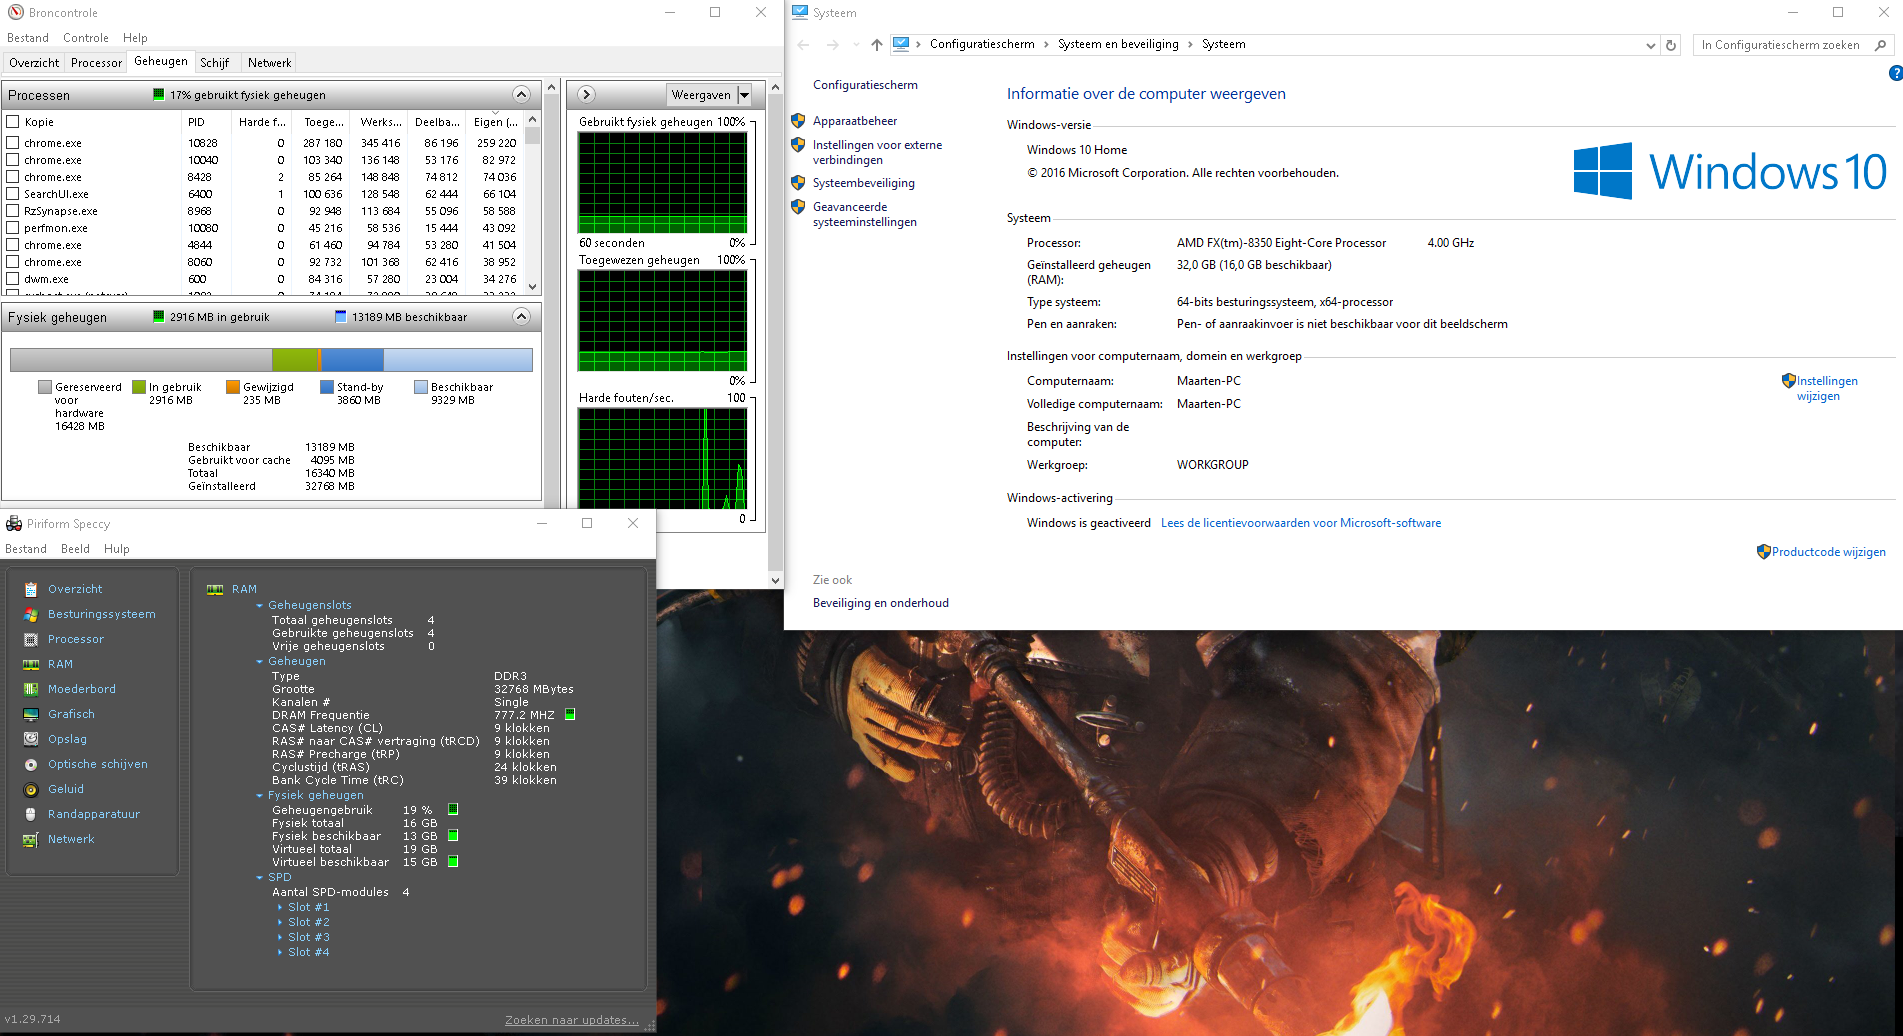Viewport: 1903px width, 1036px height.
Task: Open the Weergaven dropdown arrow
Action: [744, 95]
